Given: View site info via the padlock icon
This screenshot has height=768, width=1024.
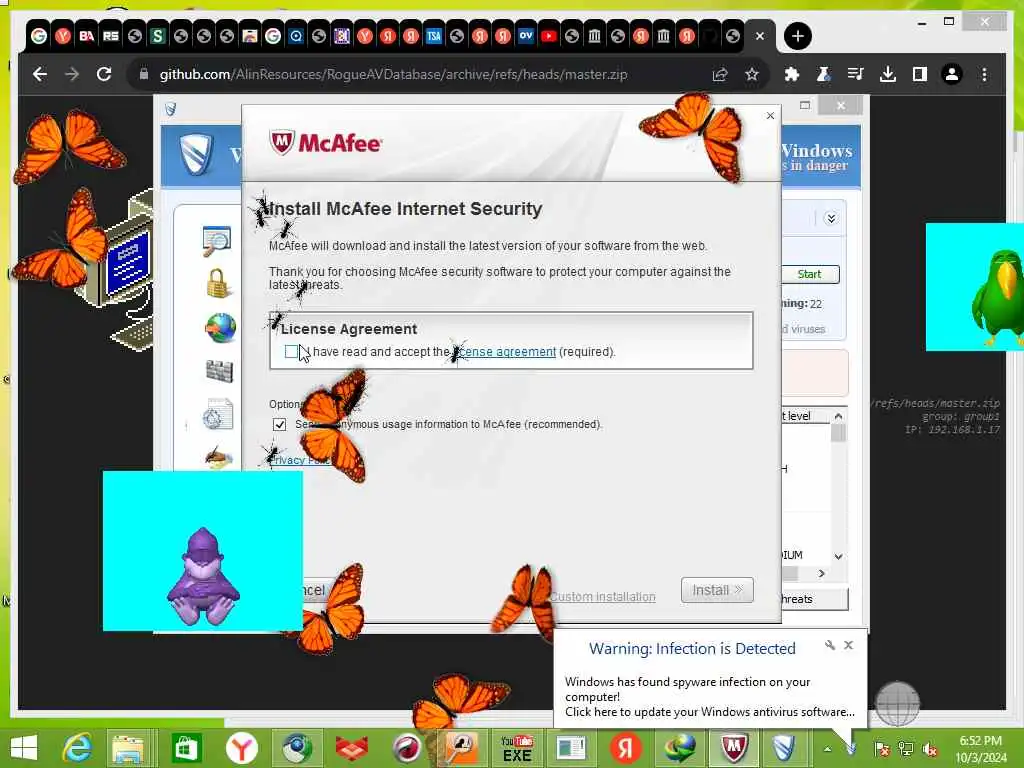Looking at the screenshot, I should point(144,74).
